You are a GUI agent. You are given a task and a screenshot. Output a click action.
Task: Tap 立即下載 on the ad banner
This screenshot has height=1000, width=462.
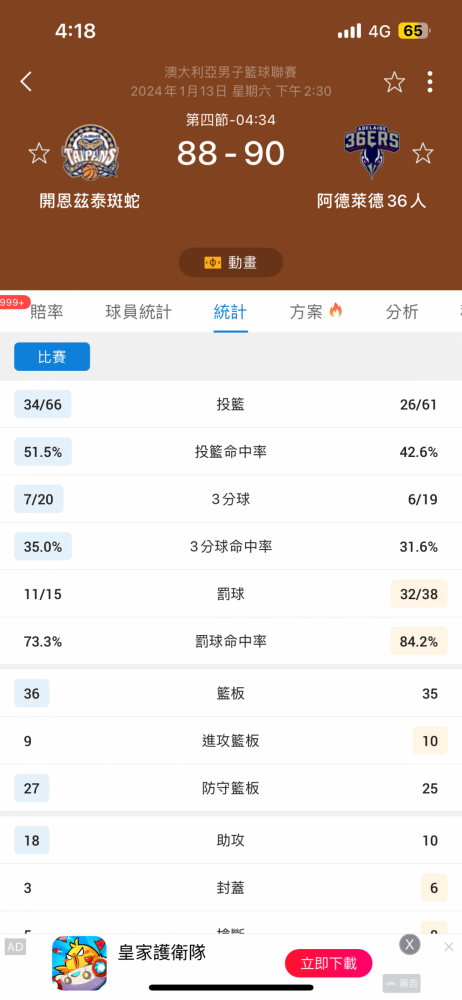point(329,963)
